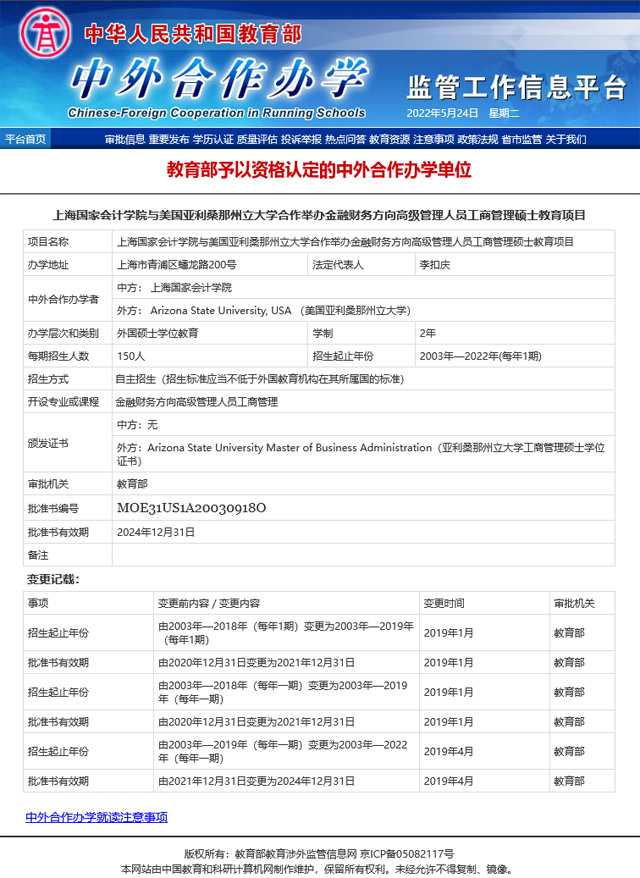Click footer ICP number 京ICP备05082117号
The width and height of the screenshot is (640, 878).
(x=407, y=854)
